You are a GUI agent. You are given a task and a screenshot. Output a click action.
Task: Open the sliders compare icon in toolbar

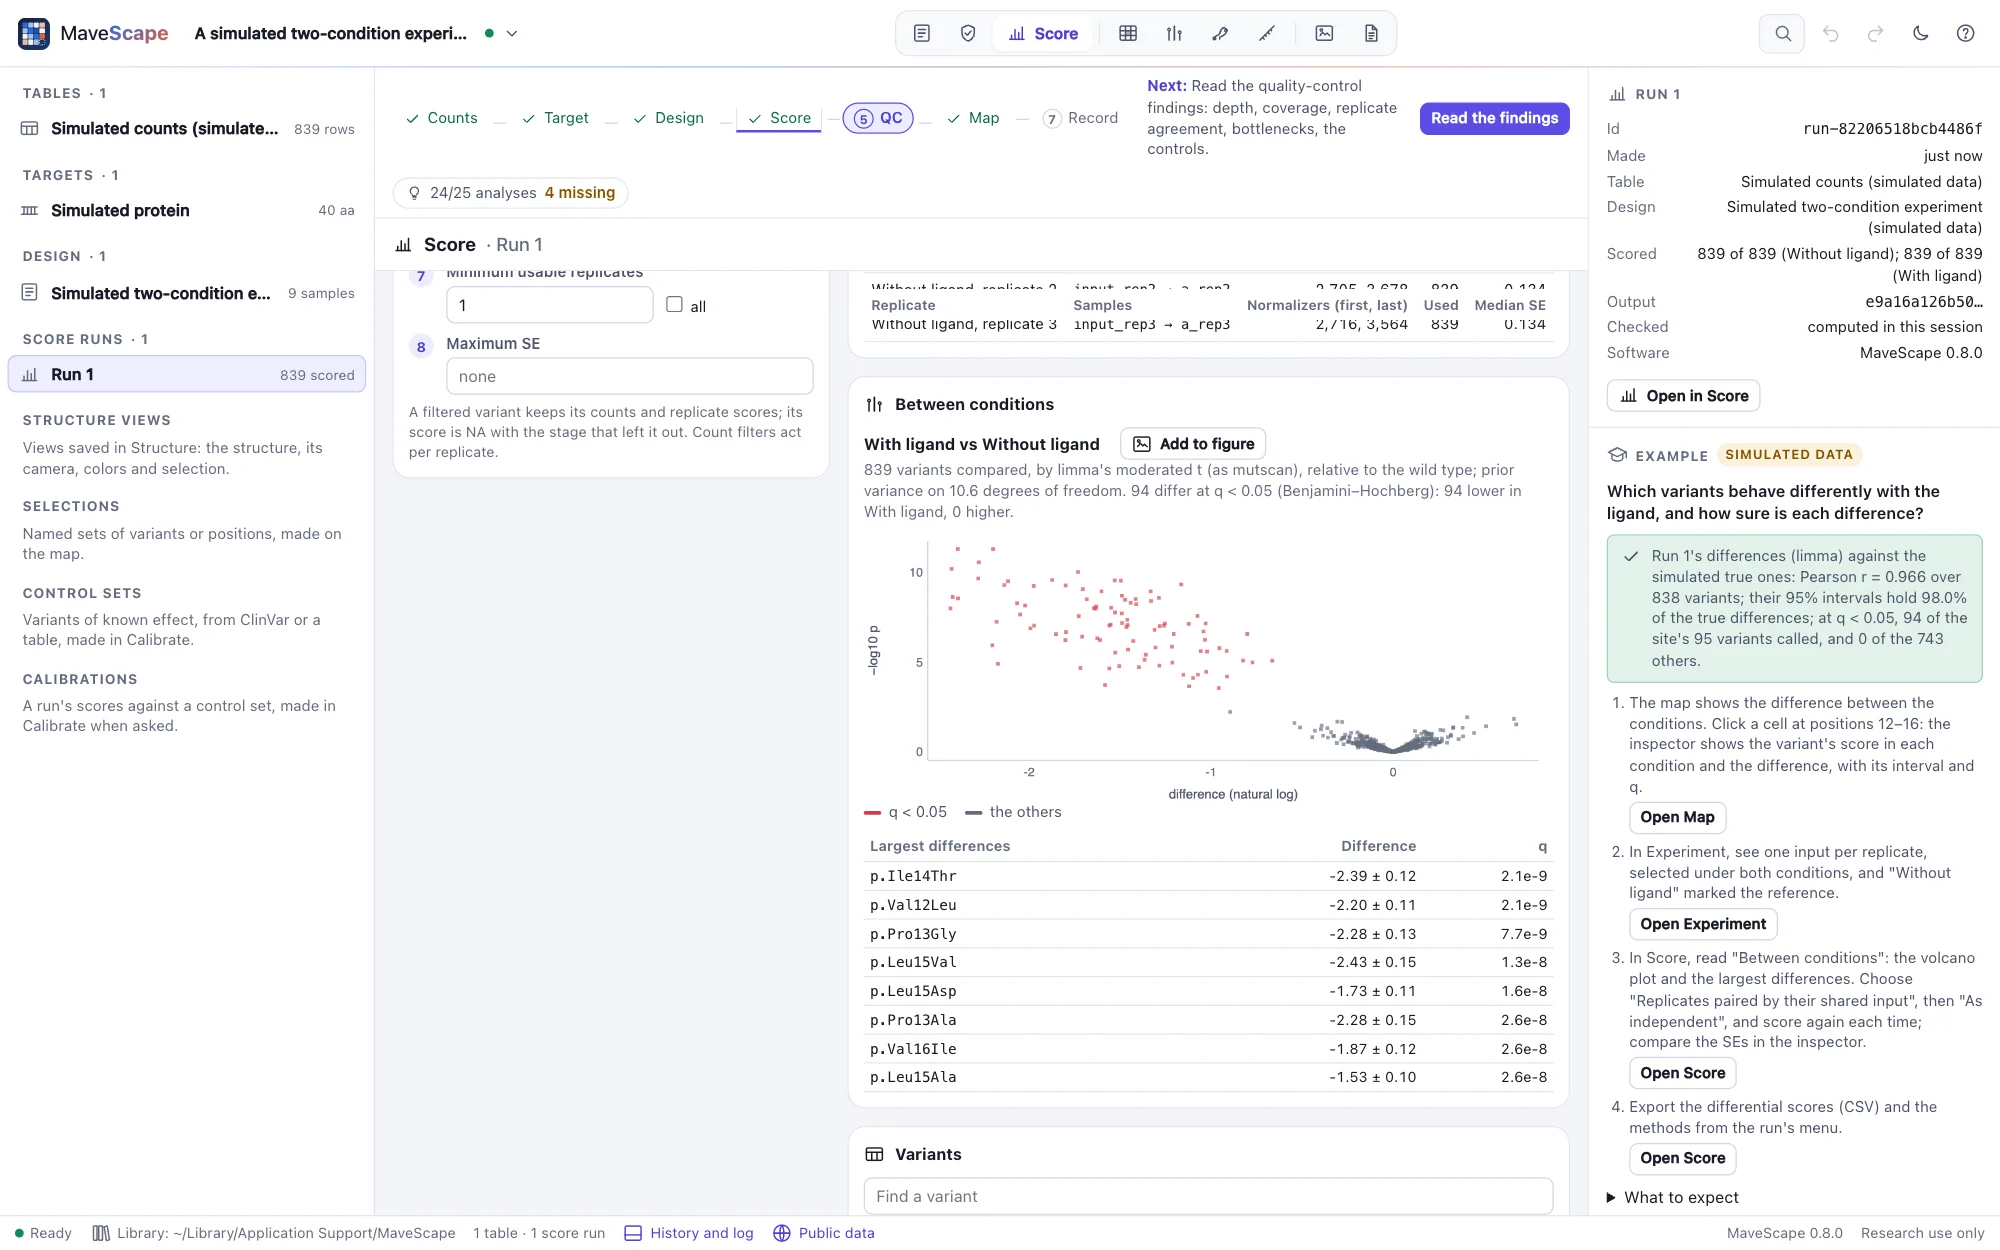coord(1174,33)
